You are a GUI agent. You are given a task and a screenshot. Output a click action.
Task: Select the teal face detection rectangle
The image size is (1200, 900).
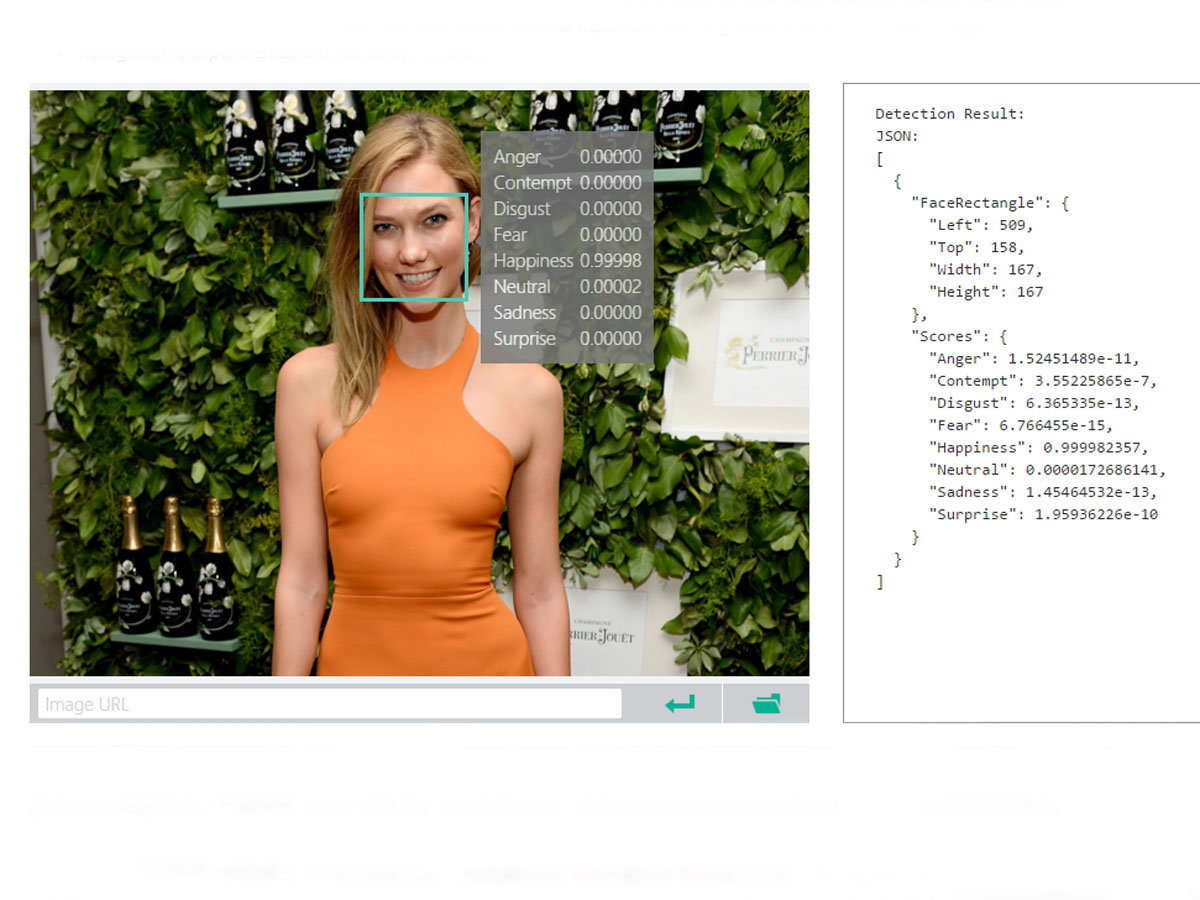(x=414, y=247)
